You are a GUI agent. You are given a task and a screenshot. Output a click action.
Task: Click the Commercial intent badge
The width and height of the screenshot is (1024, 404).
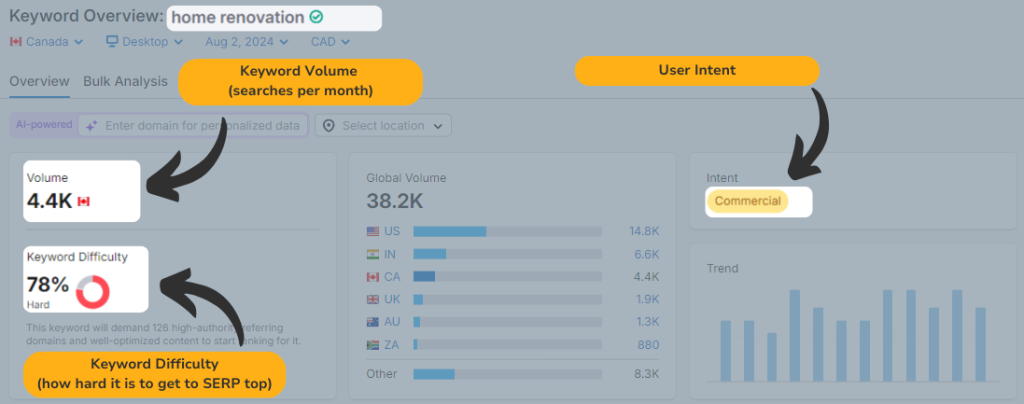[747, 201]
